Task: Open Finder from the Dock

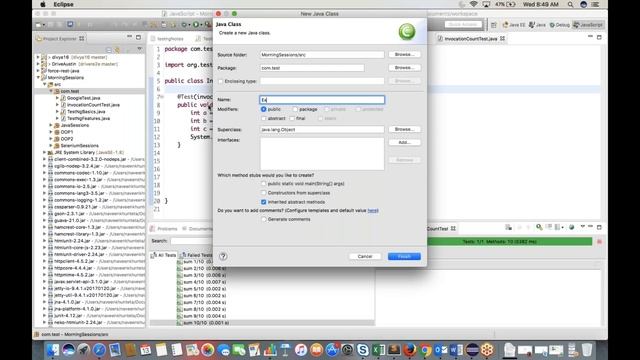Action: (53, 350)
